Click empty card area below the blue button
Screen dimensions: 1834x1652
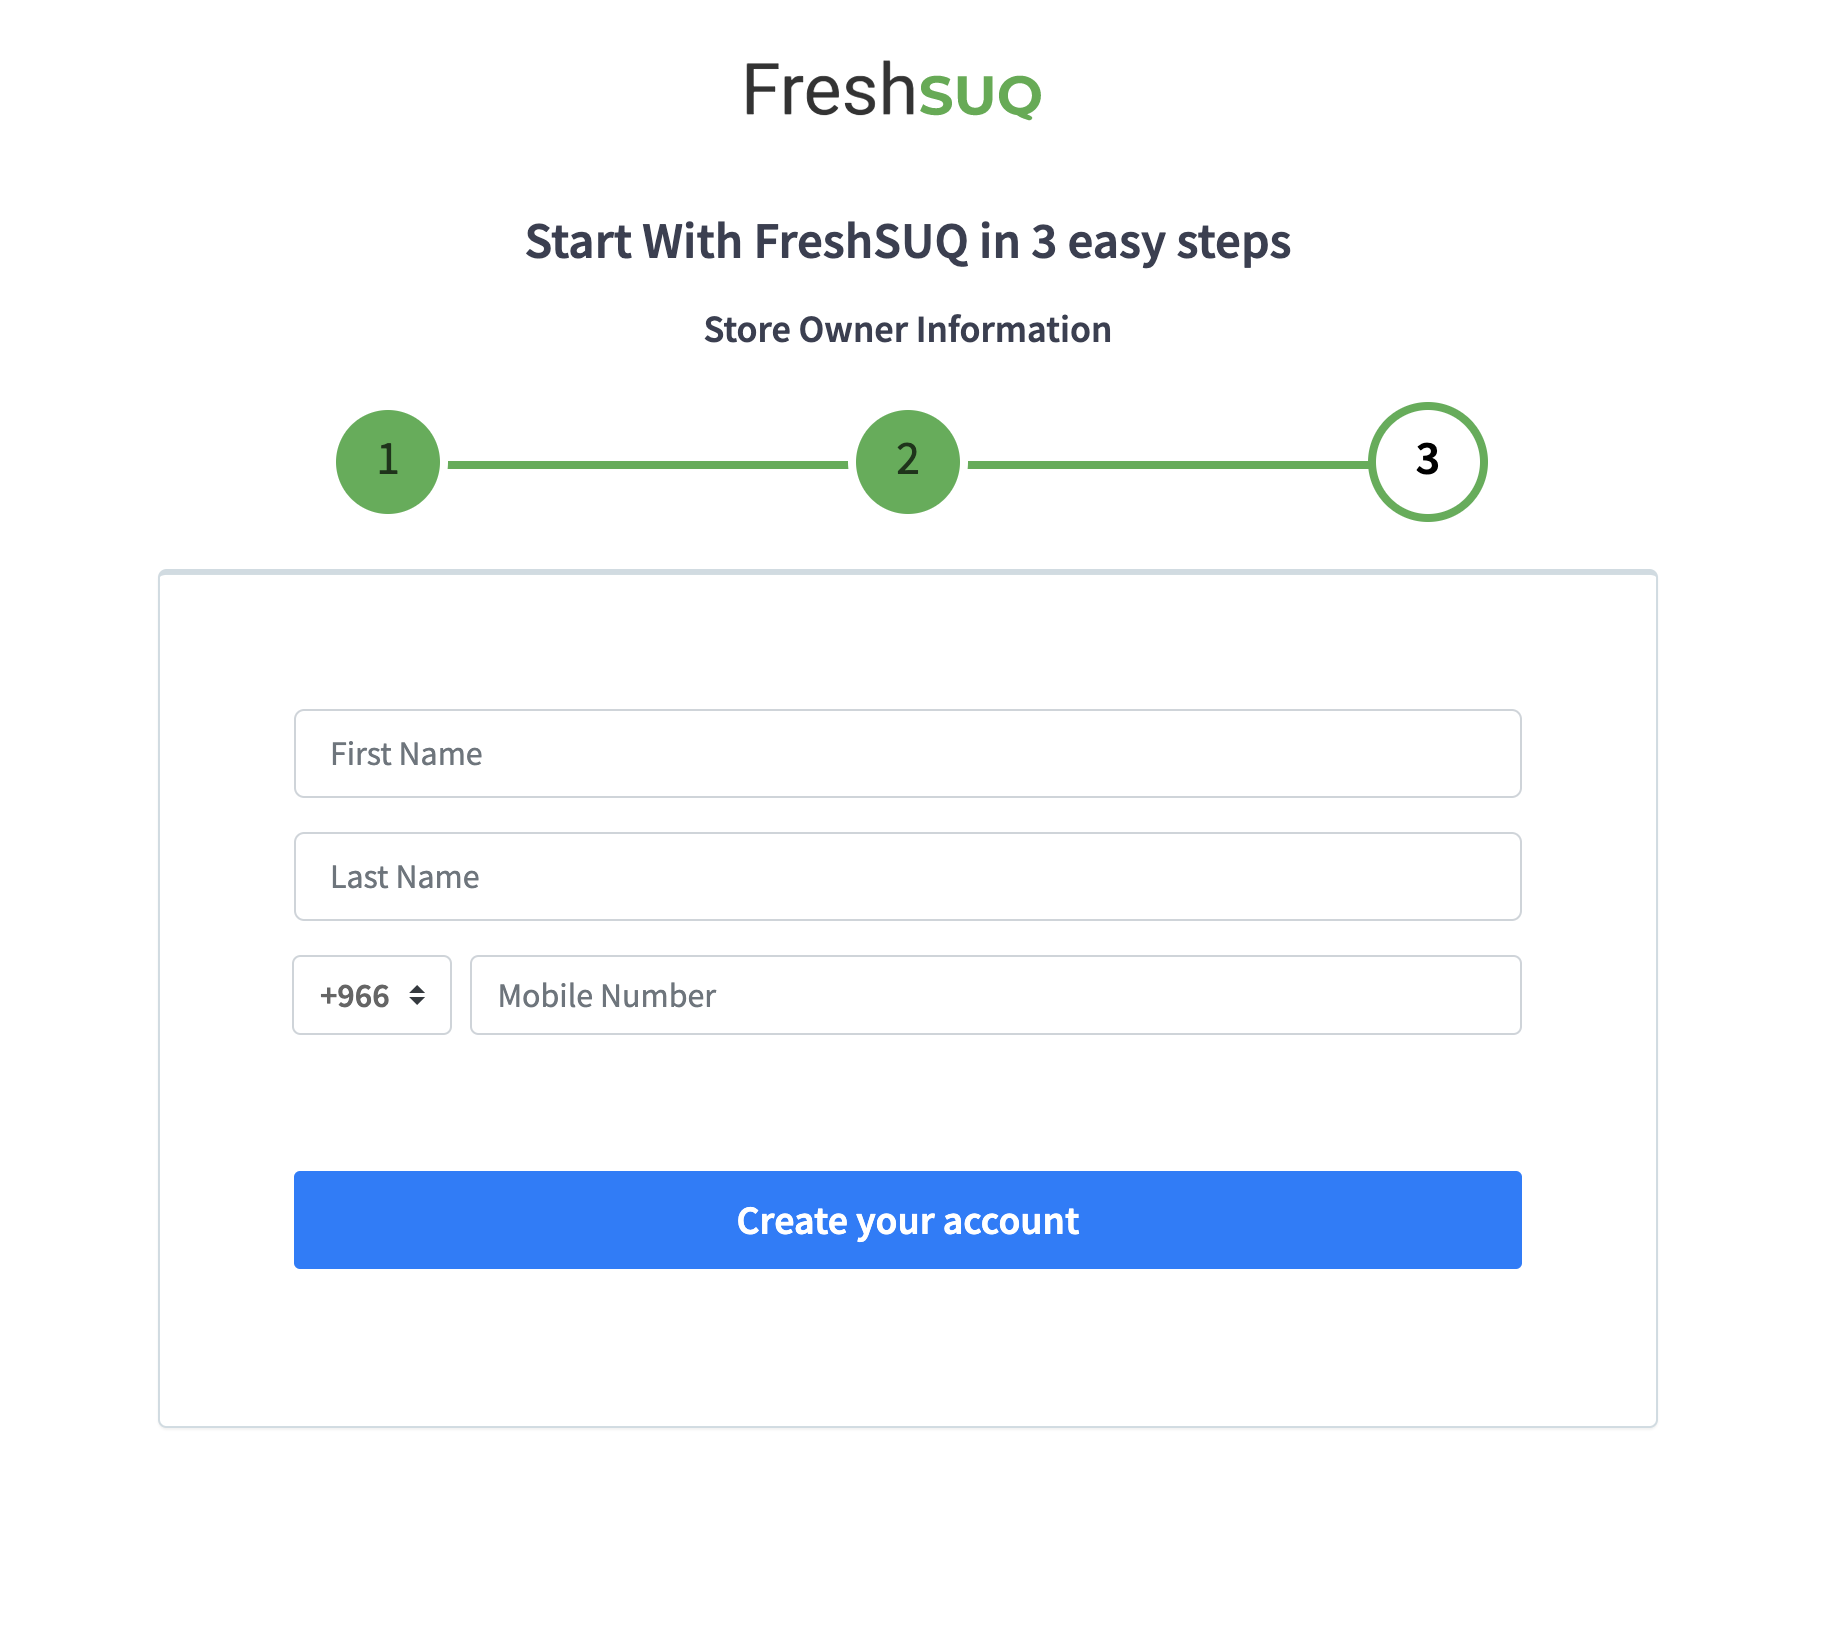[908, 1348]
